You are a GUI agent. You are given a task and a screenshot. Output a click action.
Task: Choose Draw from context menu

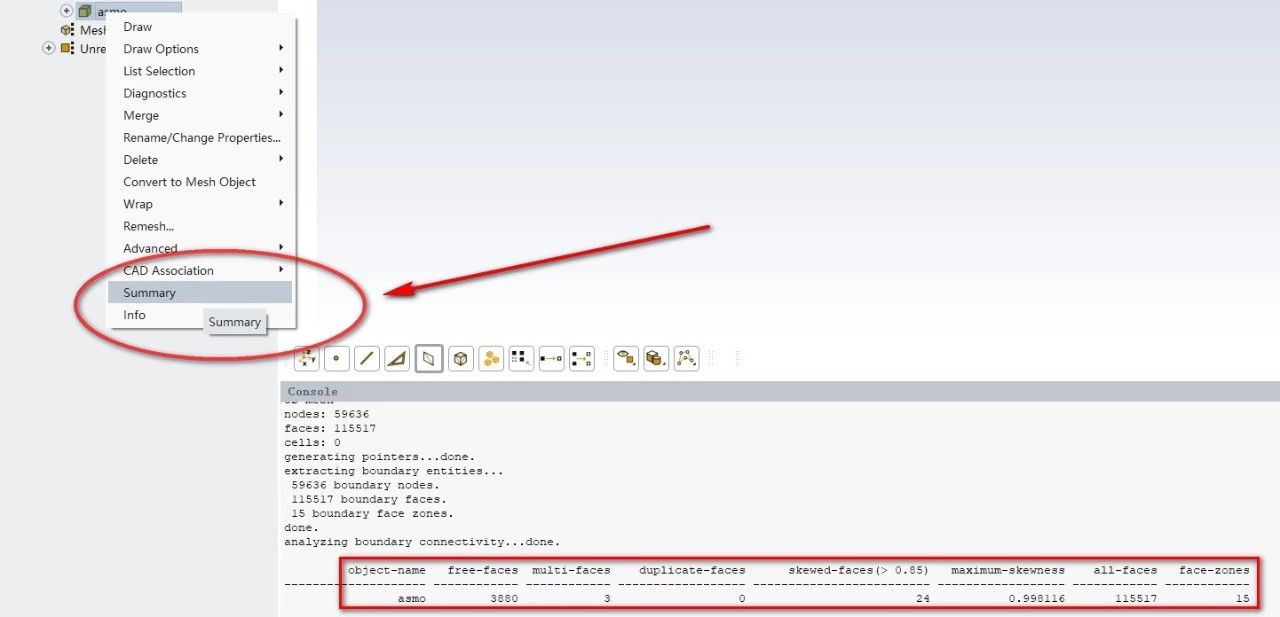pyautogui.click(x=202, y=27)
